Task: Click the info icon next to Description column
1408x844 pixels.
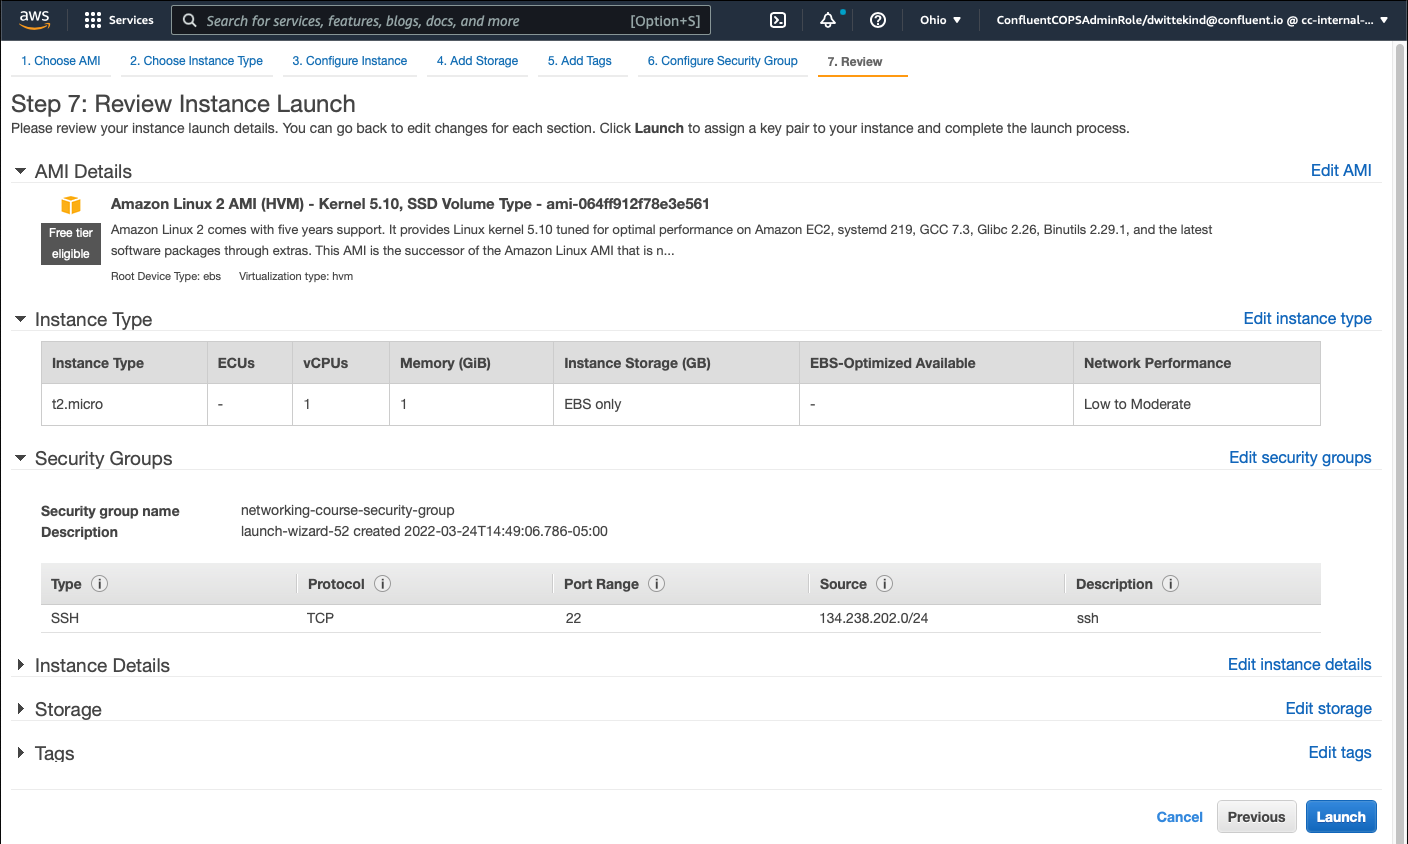Action: (1170, 584)
